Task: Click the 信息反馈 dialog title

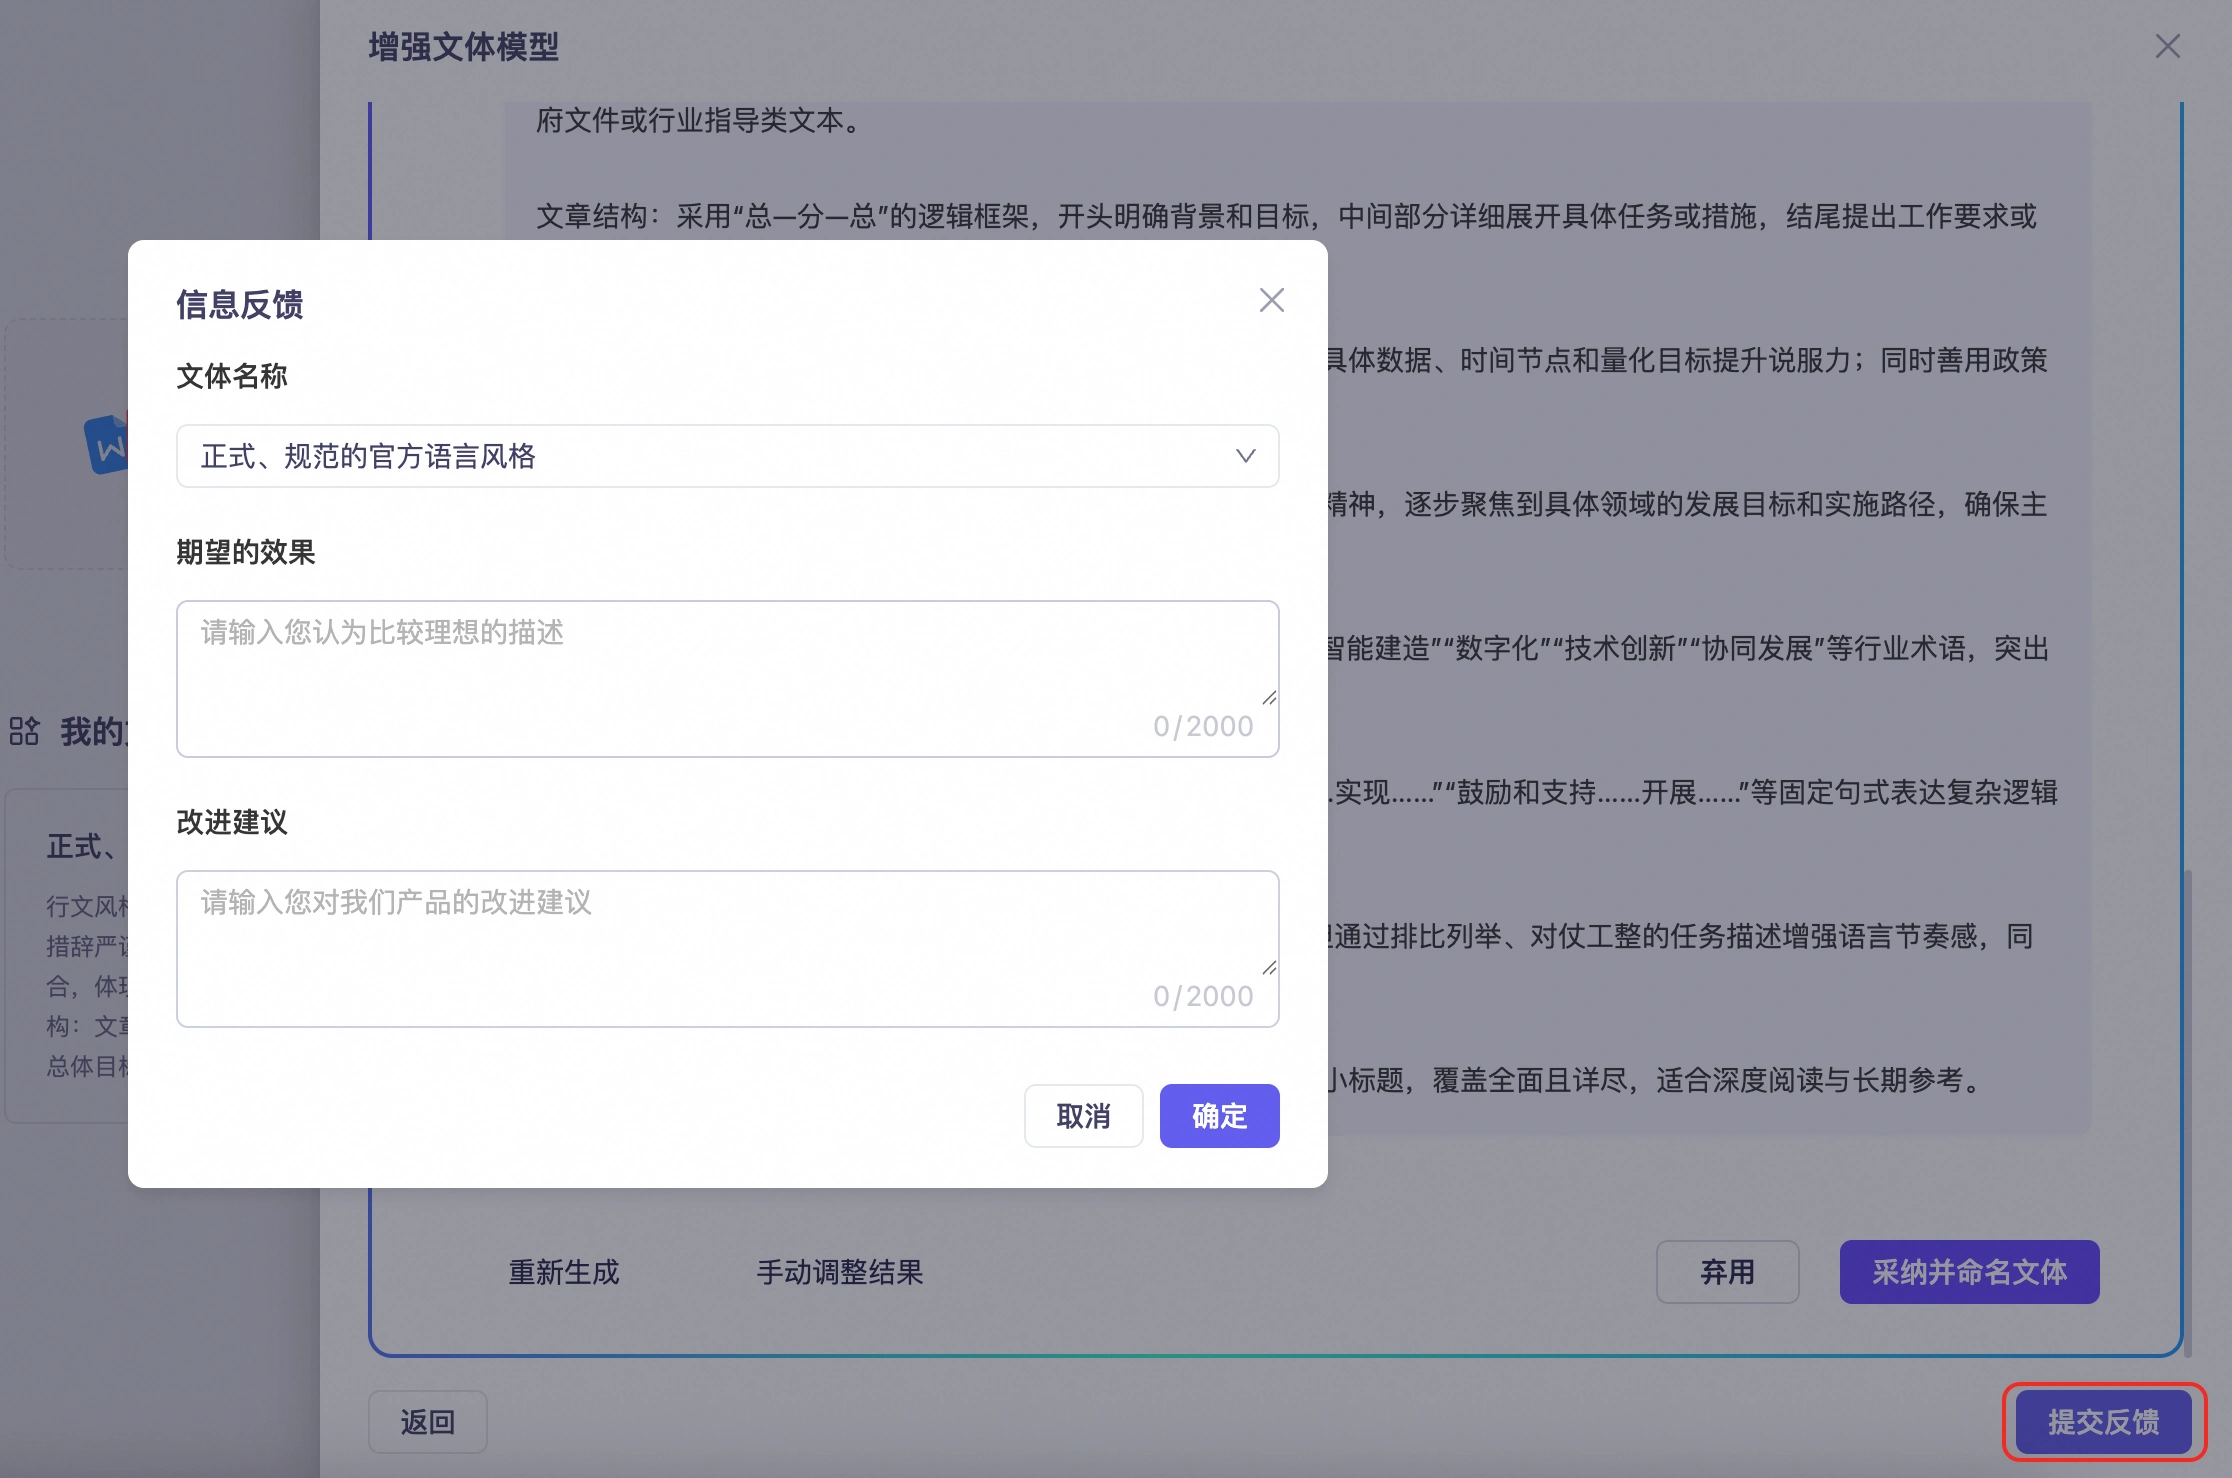Action: [x=240, y=304]
